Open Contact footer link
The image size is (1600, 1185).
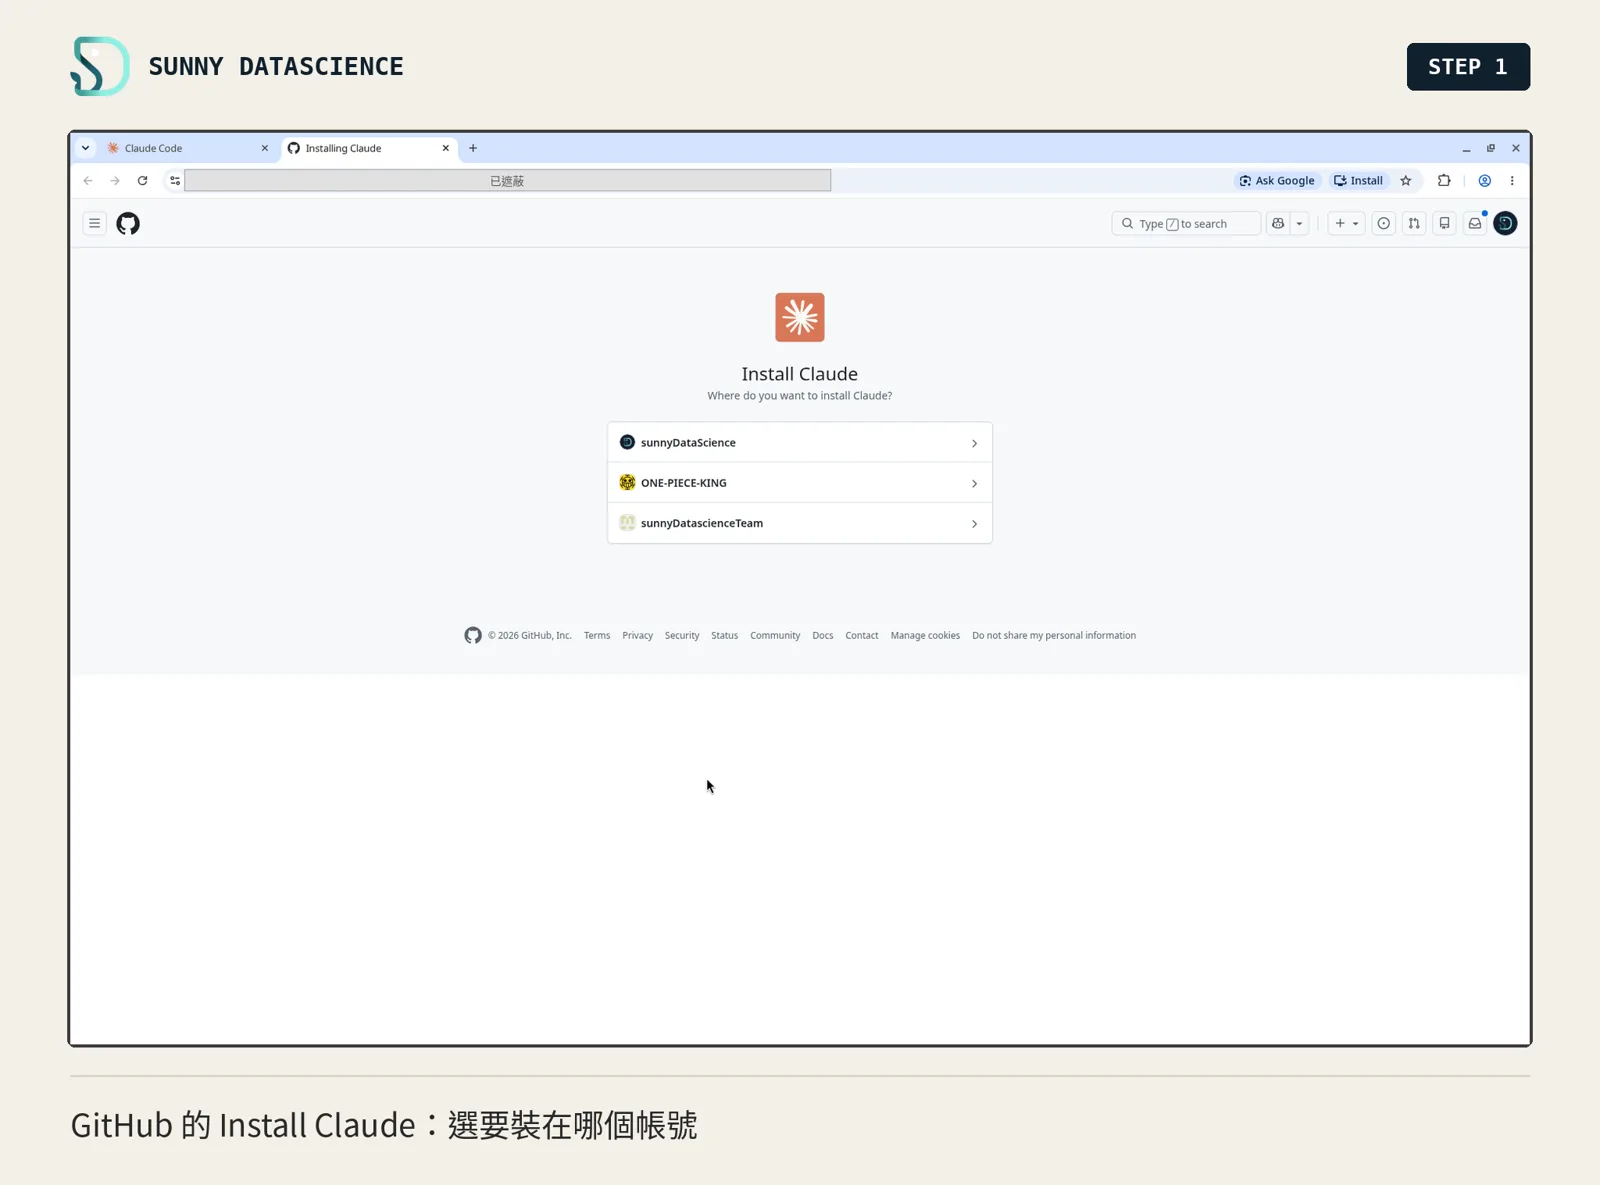[x=861, y=635]
